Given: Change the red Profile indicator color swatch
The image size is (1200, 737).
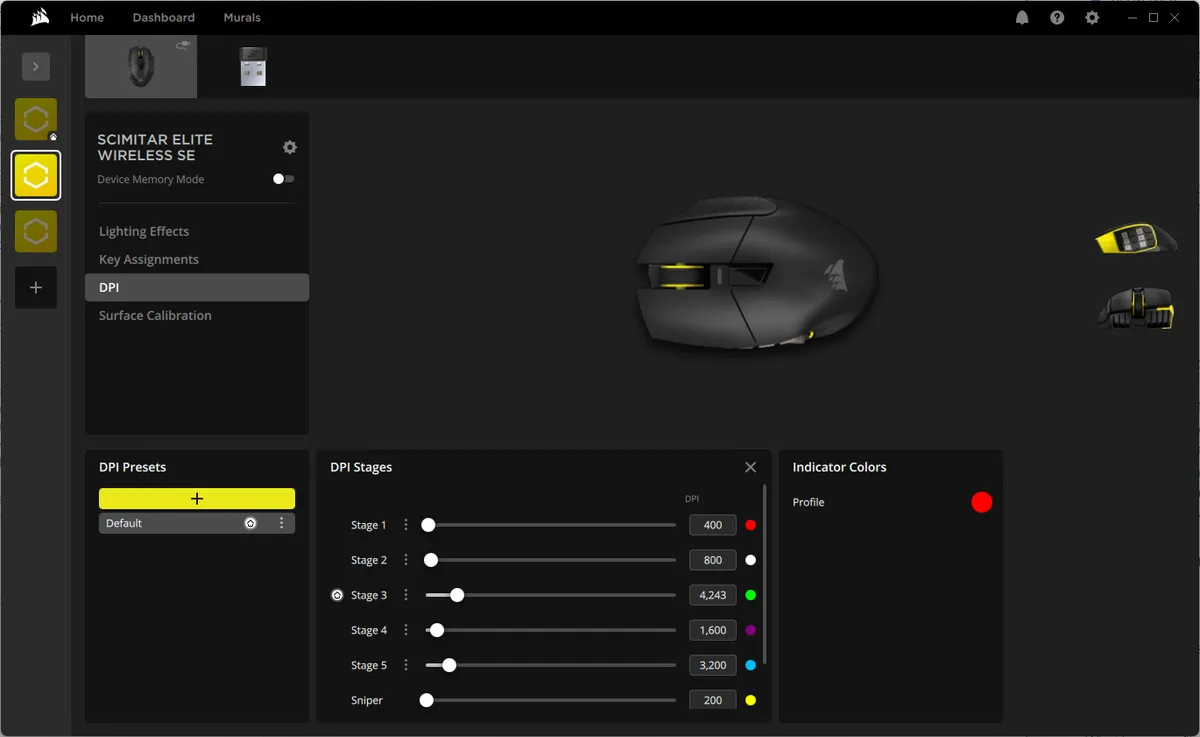Looking at the screenshot, I should click(981, 502).
